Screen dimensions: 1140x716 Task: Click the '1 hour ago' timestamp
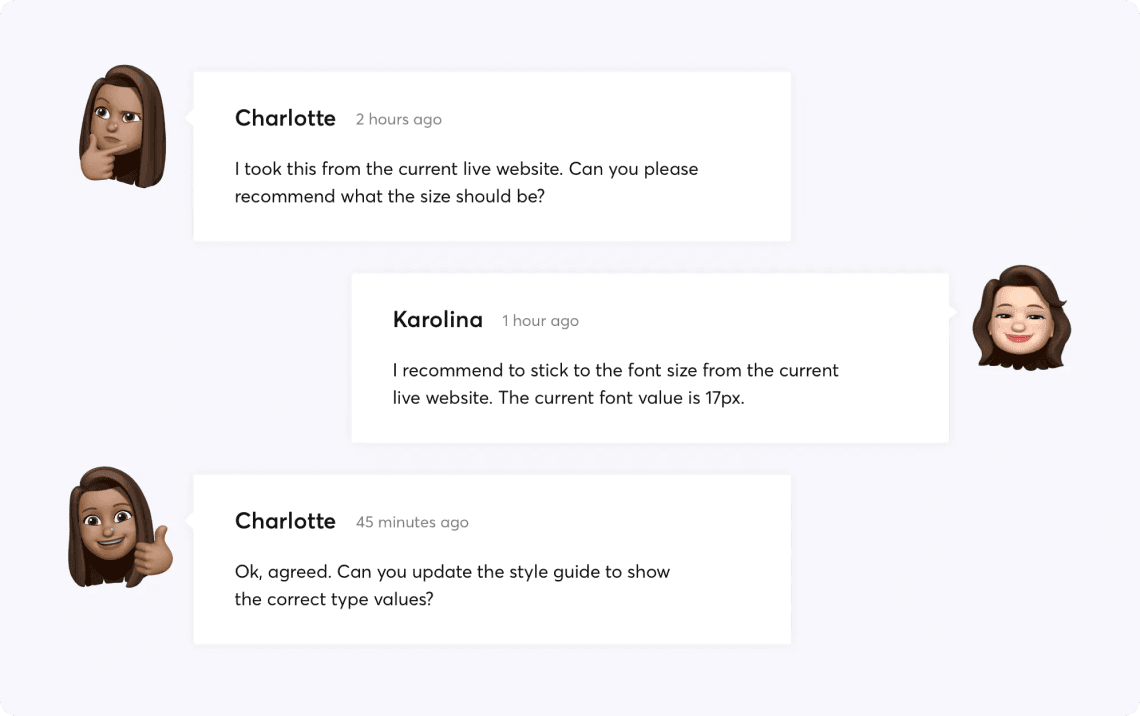(x=540, y=321)
